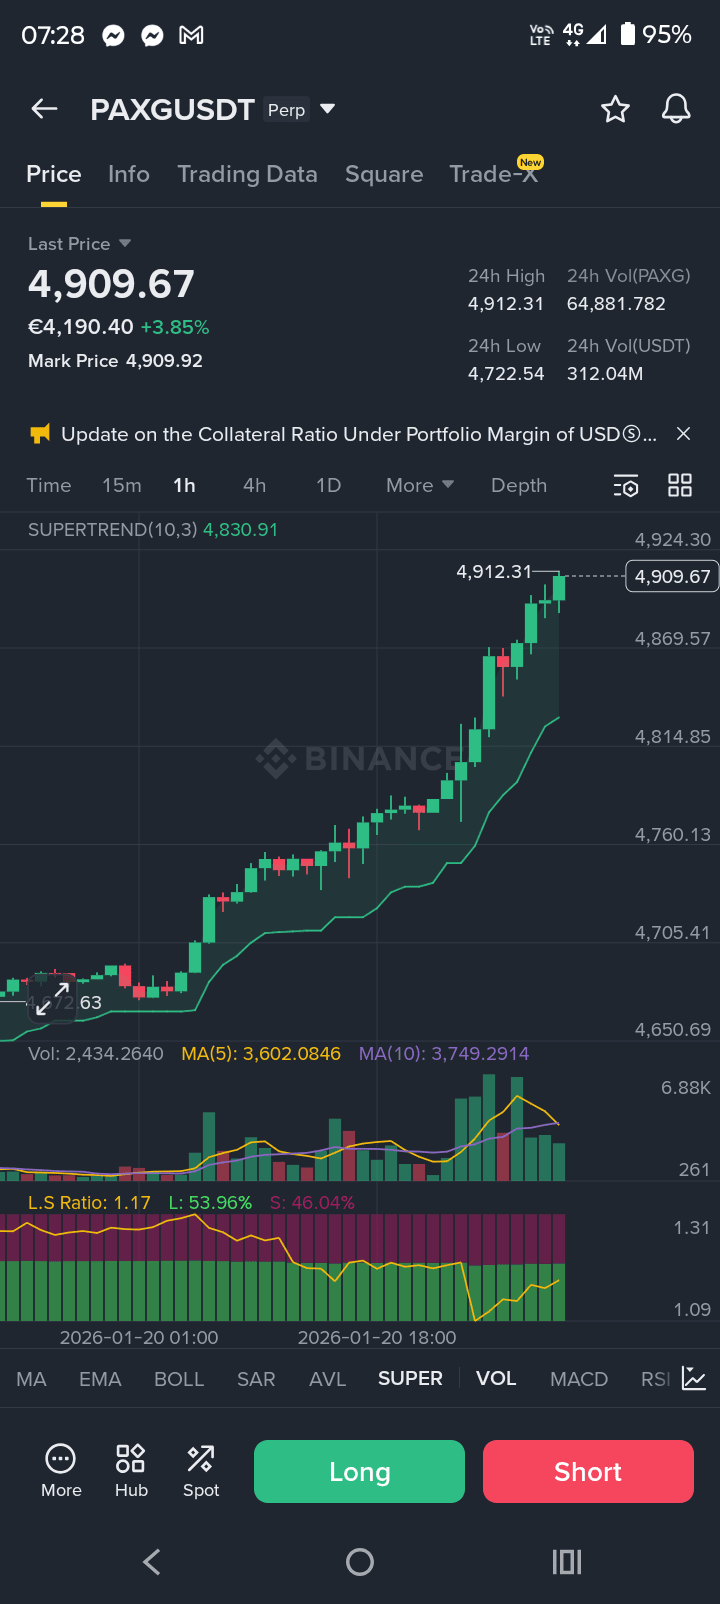This screenshot has width=720, height=1604.
Task: Open the More menu with ellipsis icon
Action: [61, 1471]
